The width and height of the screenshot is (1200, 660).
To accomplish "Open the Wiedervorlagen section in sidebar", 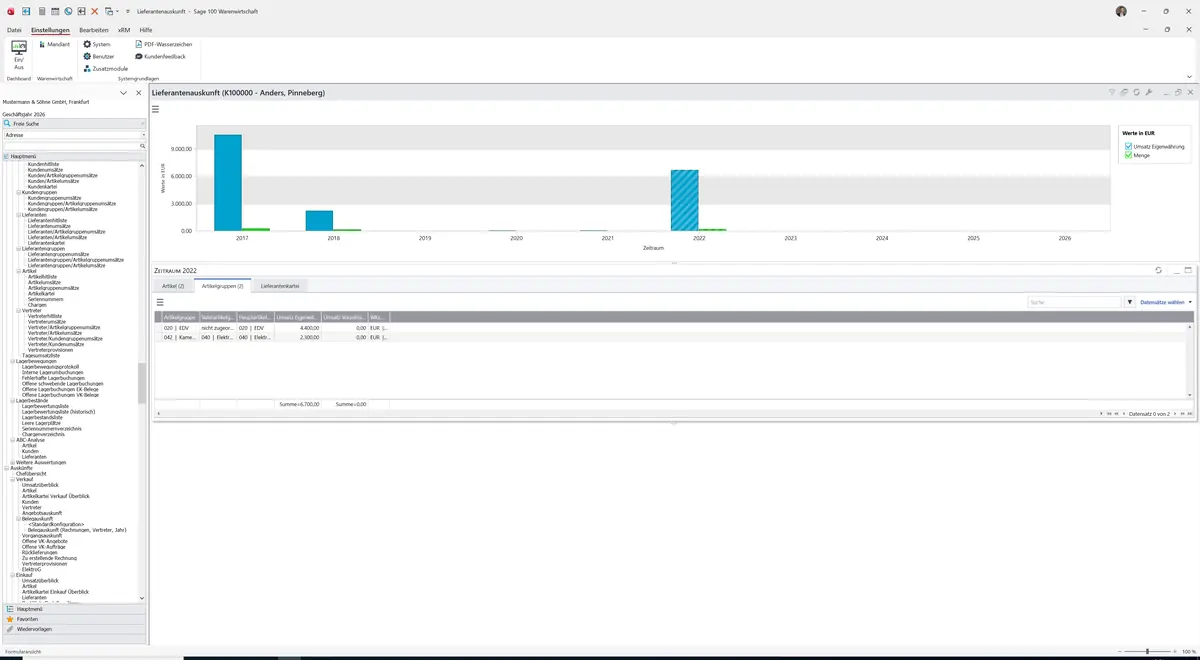I will pyautogui.click(x=75, y=629).
